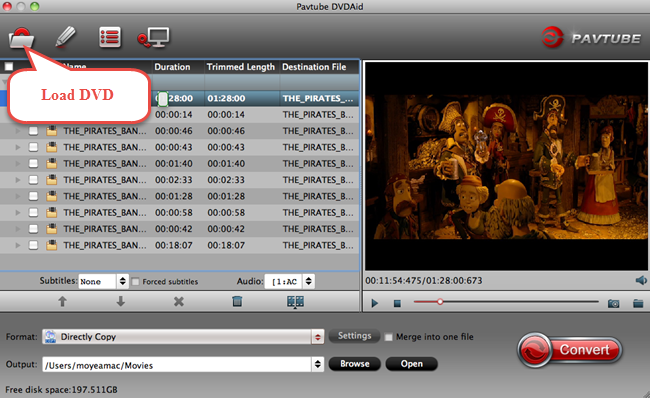The image size is (650, 398).
Task: Move selected title down with arrow icon
Action: [121, 301]
